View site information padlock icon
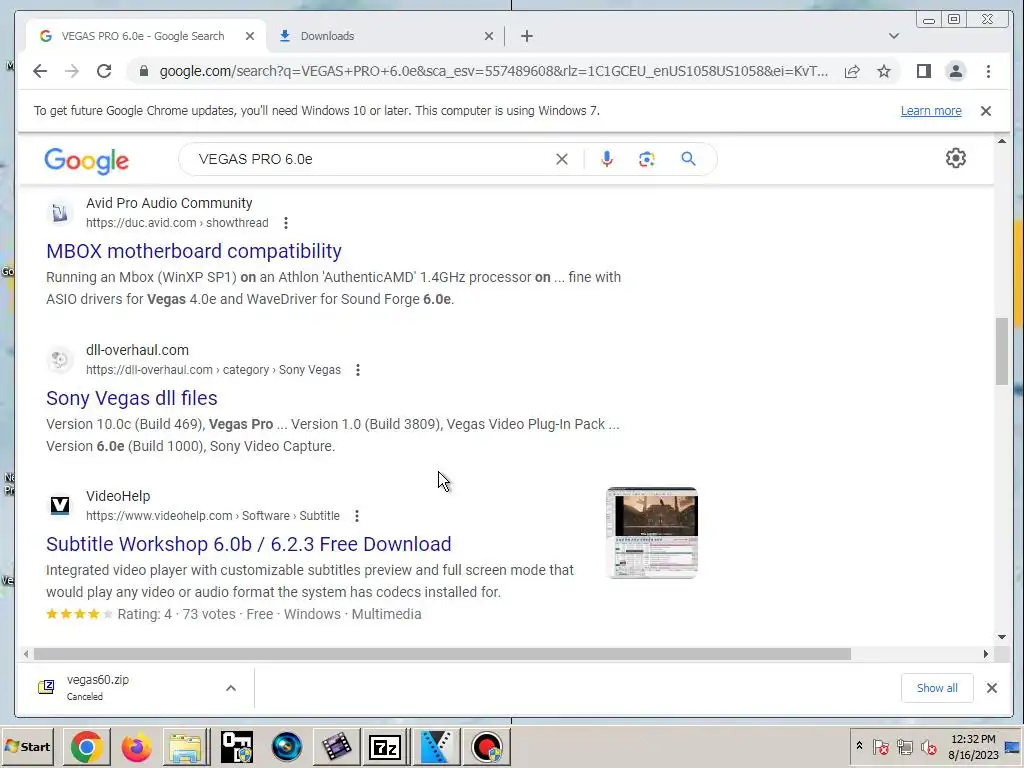The height and width of the screenshot is (768, 1024). click(144, 71)
